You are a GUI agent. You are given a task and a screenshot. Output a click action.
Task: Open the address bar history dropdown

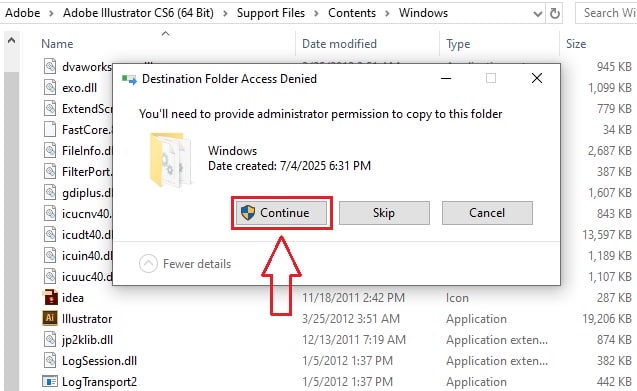click(x=537, y=14)
